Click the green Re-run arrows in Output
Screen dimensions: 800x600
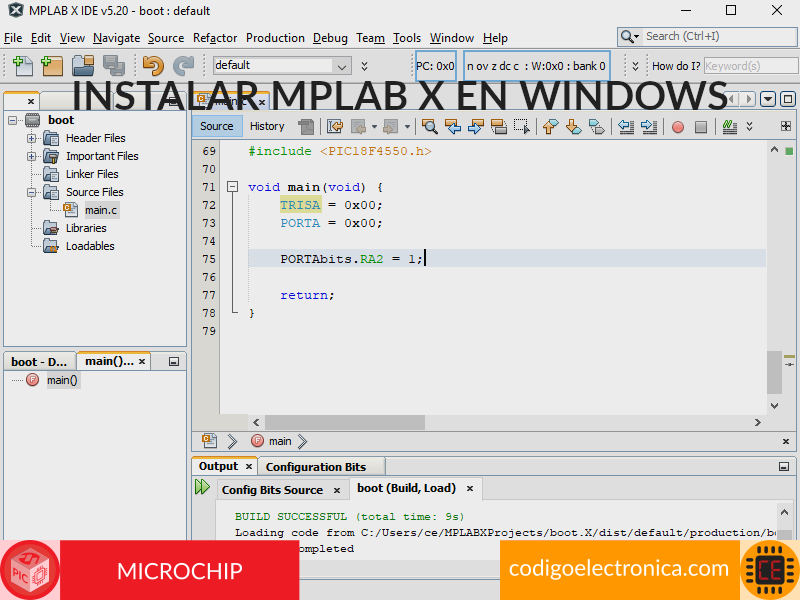coord(203,487)
